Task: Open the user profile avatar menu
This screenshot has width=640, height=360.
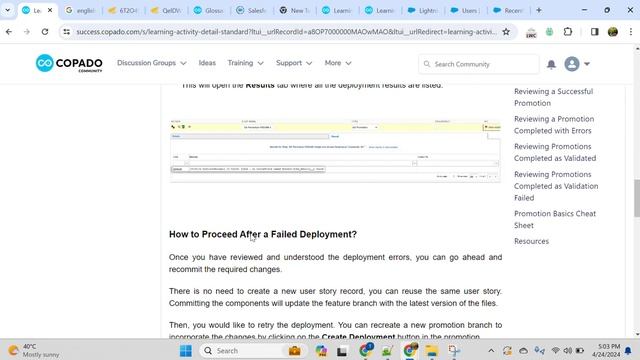Action: pyautogui.click(x=572, y=64)
